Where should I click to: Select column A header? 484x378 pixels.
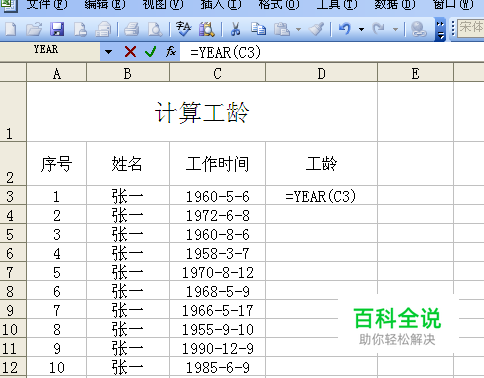click(57, 73)
